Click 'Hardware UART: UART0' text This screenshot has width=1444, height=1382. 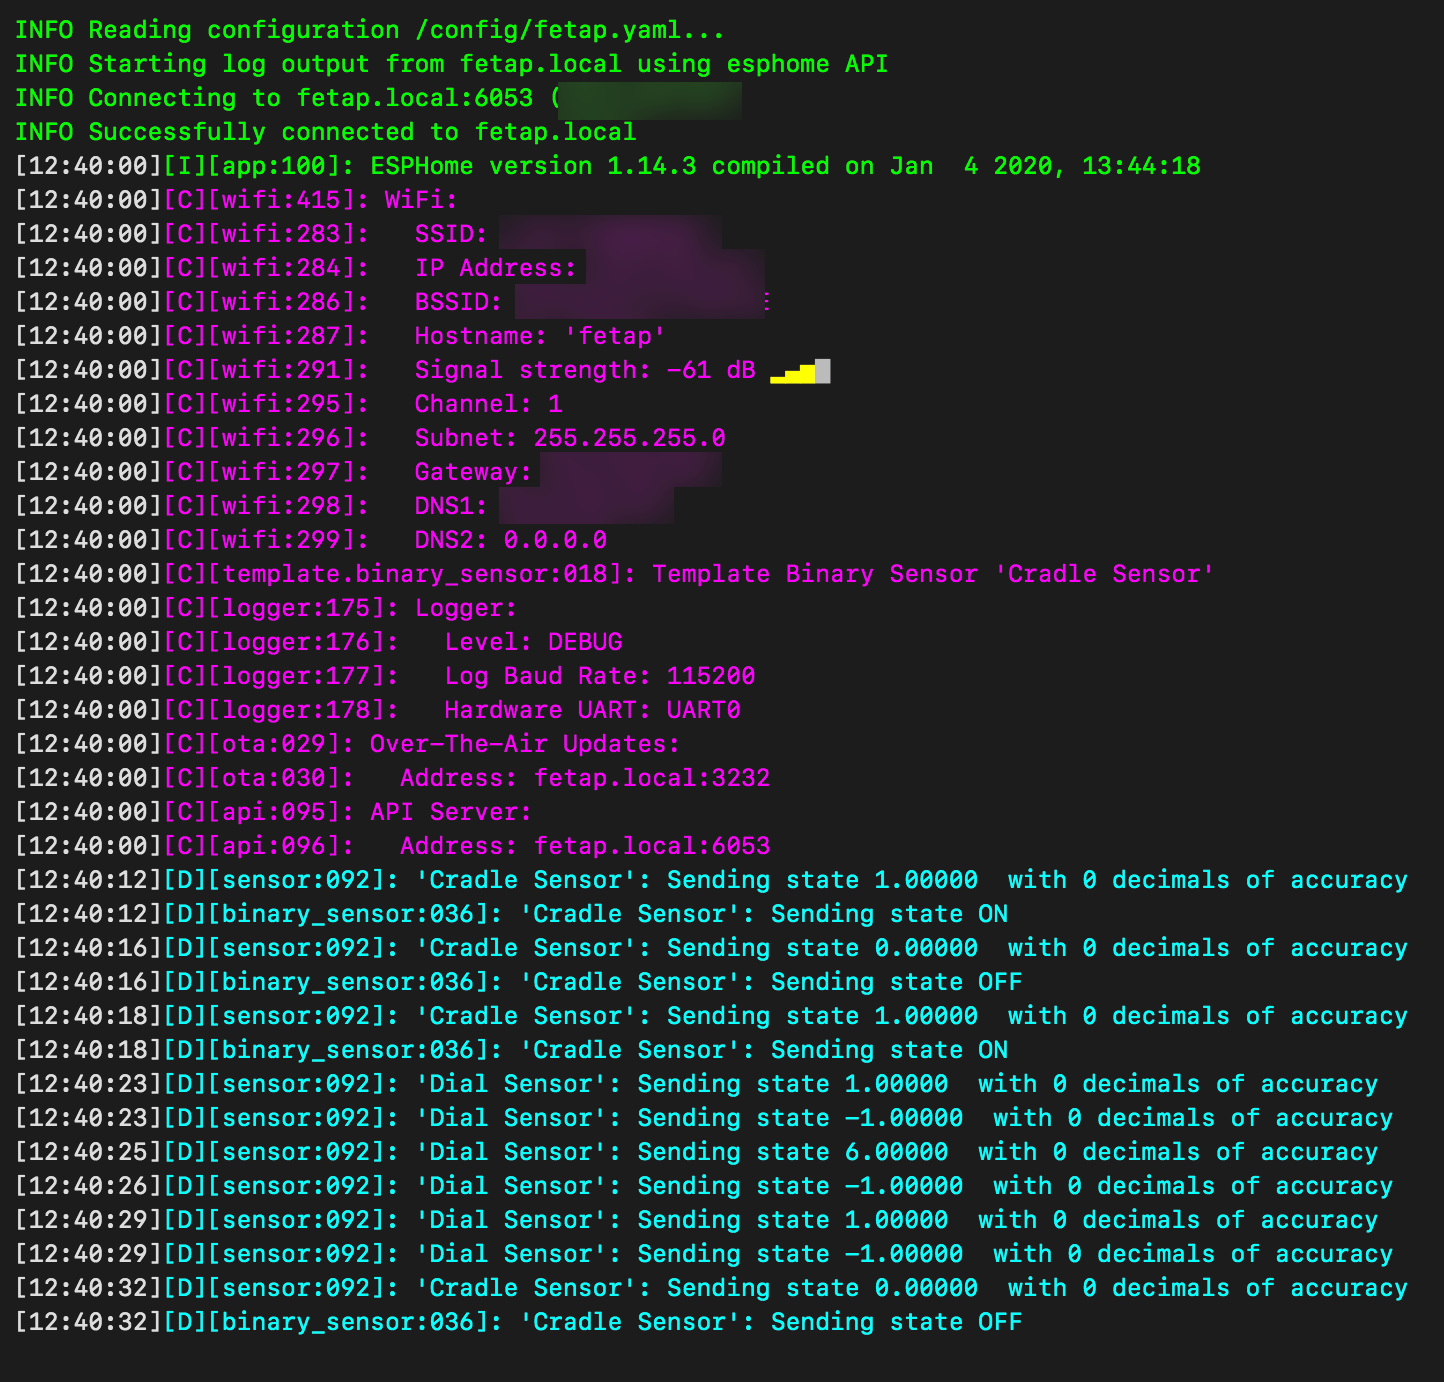pyautogui.click(x=592, y=710)
